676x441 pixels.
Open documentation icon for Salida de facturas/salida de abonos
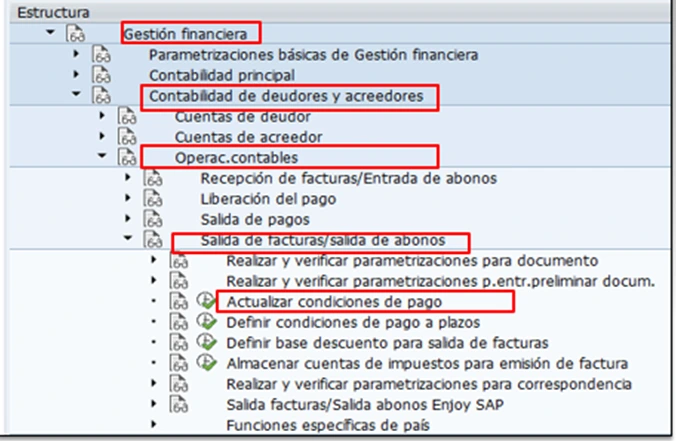pyautogui.click(x=153, y=240)
